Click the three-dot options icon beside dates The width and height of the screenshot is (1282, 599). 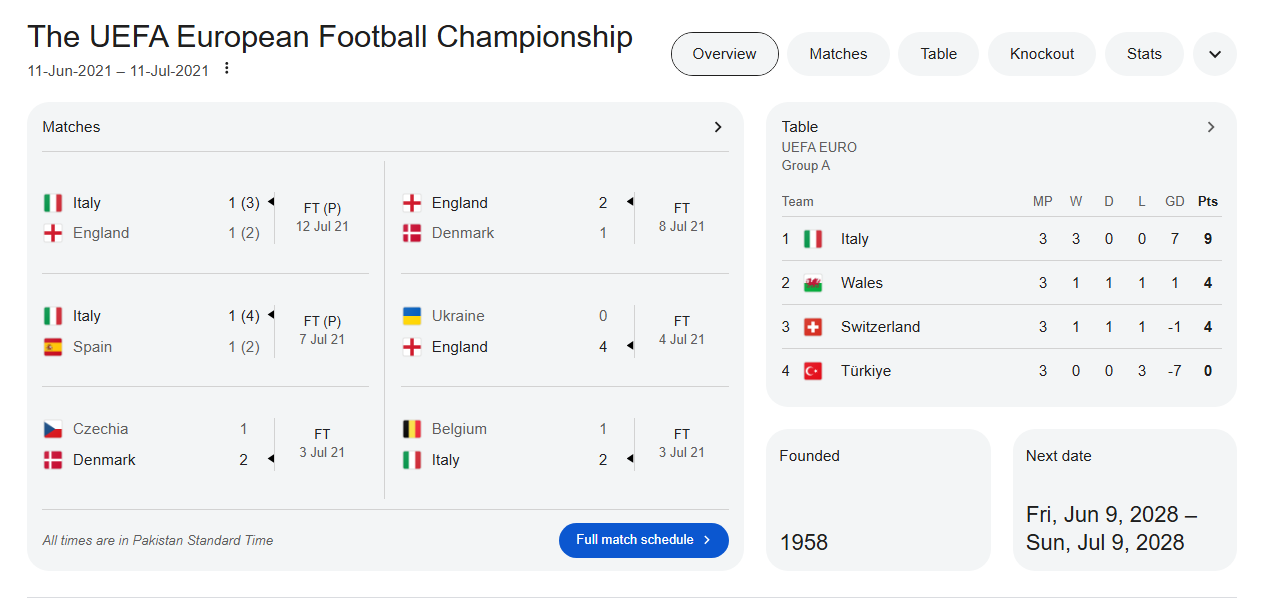(x=227, y=69)
